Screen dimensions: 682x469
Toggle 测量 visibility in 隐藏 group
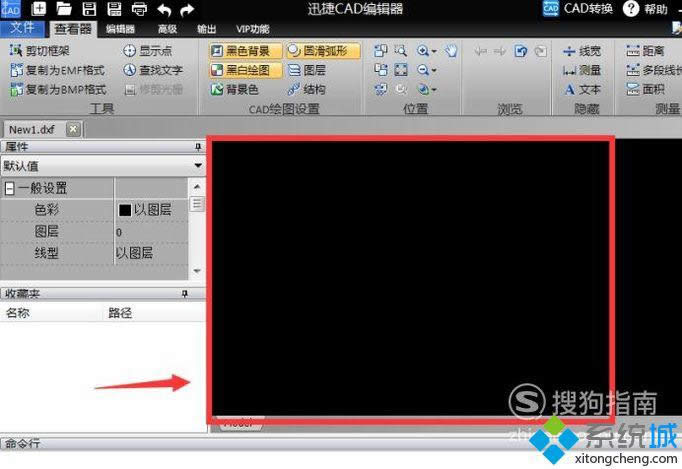pos(582,70)
